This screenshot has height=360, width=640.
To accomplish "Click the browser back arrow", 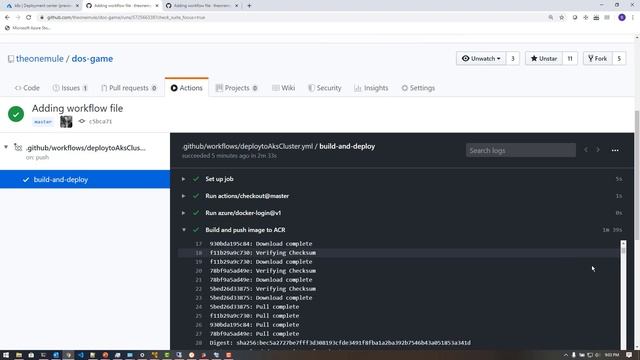I will coord(7,18).
